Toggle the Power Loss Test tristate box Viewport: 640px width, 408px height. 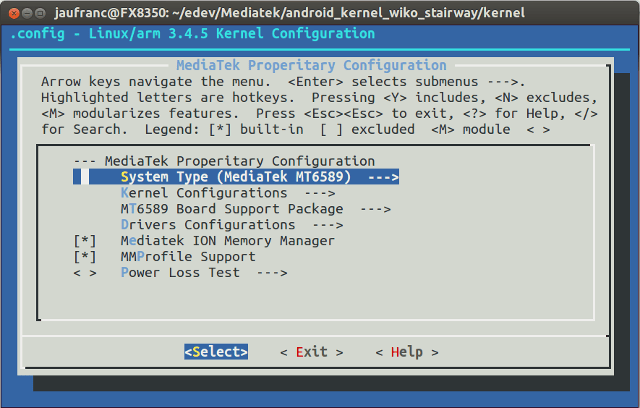point(85,273)
